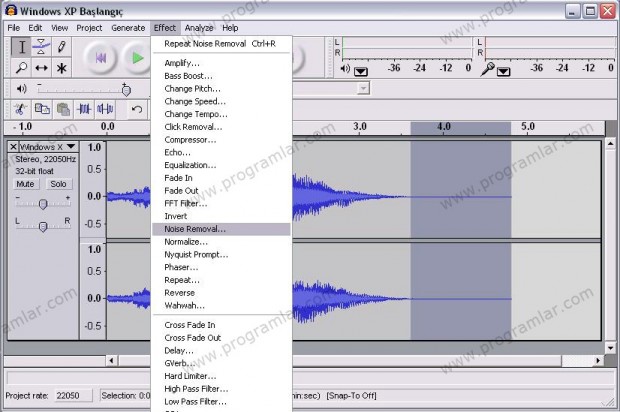Screen dimensions: 620x412
Task: Click the Skip to Start button
Action: (x=101, y=58)
